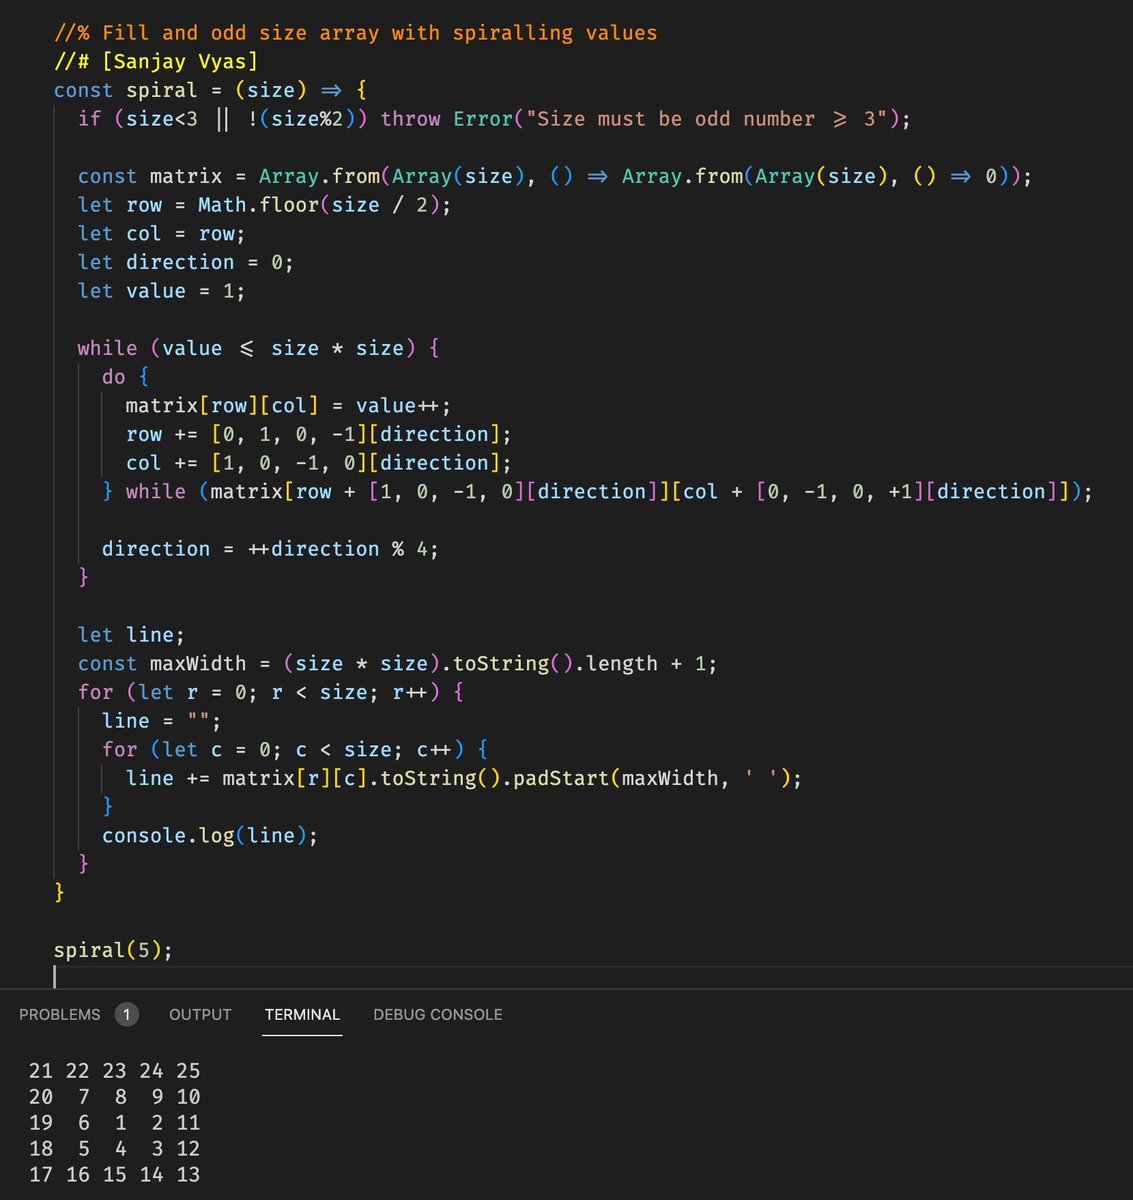The height and width of the screenshot is (1200, 1133).
Task: Select the TERMINAL tab
Action: click(x=302, y=1014)
